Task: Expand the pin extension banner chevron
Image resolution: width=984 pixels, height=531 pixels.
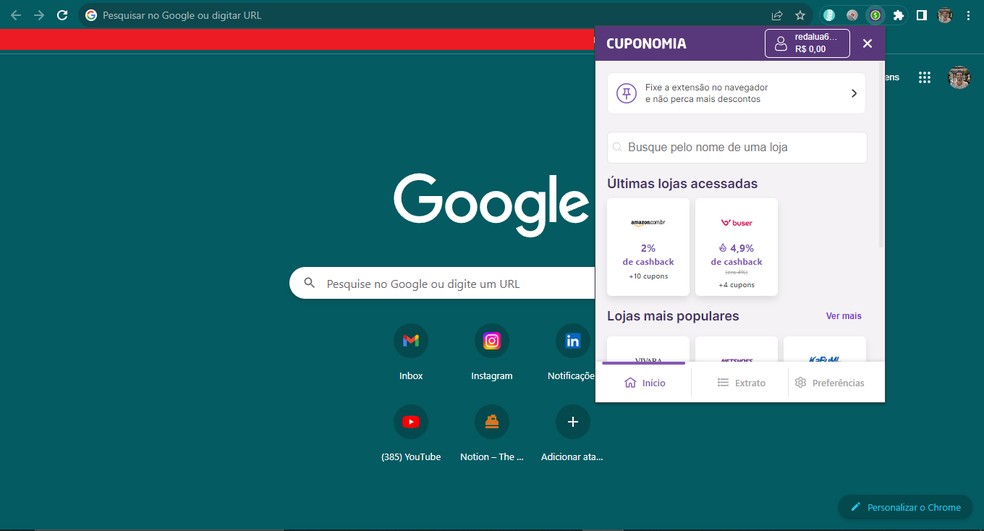Action: click(x=854, y=93)
